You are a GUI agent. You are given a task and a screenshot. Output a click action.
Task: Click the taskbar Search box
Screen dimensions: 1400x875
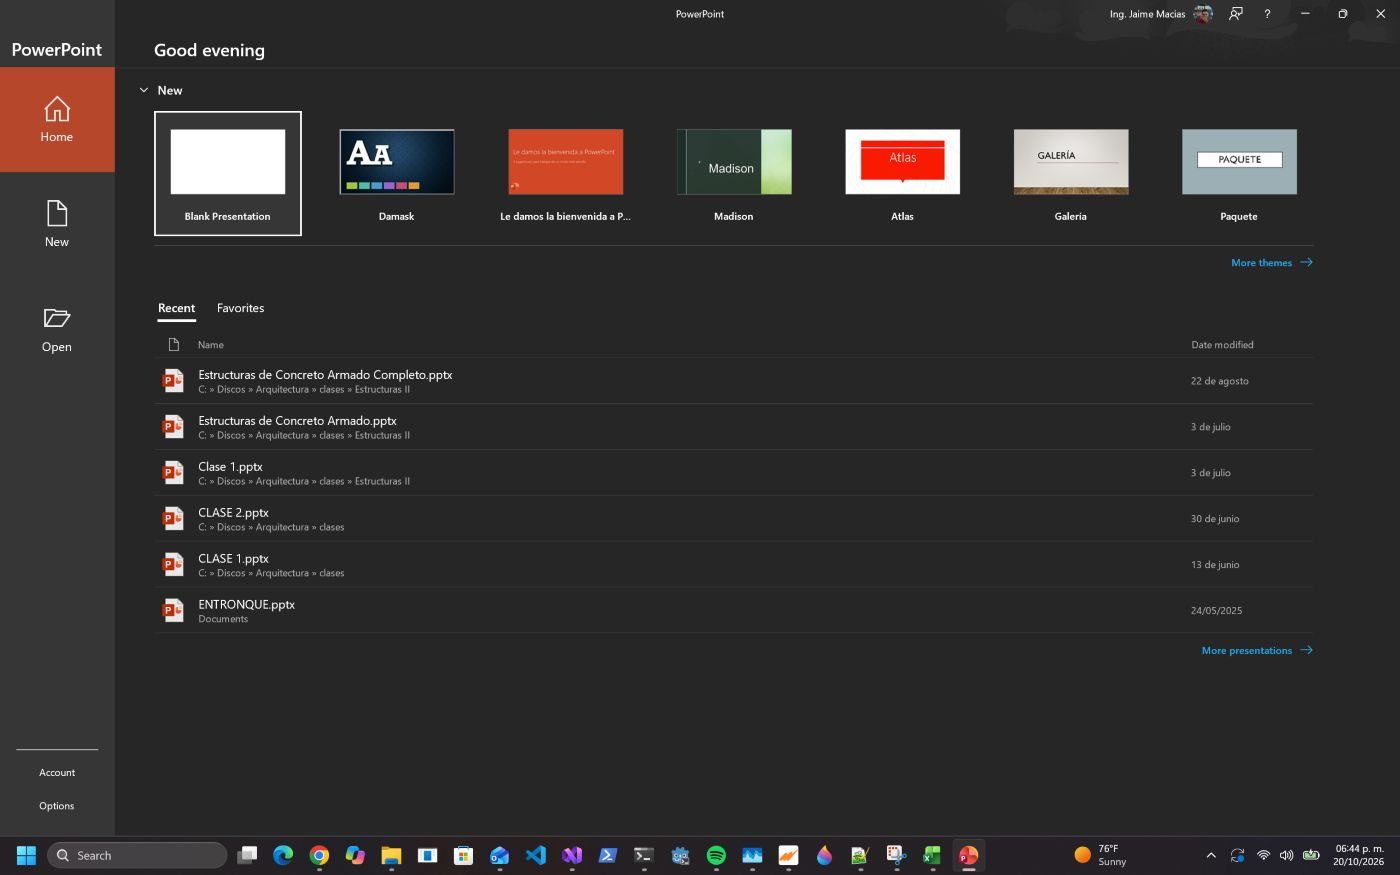point(137,855)
